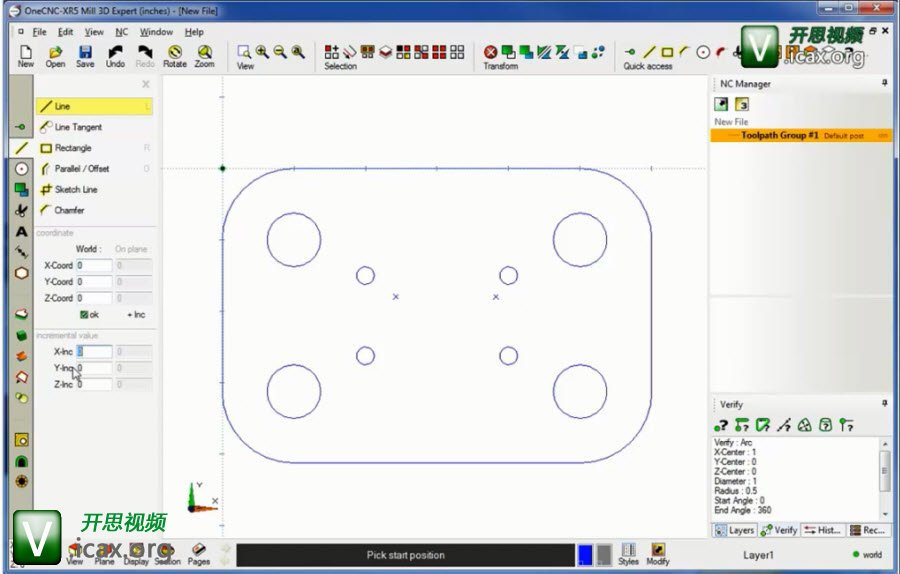Switch to the Layers tab
This screenshot has height=574, width=900.
(x=735, y=530)
